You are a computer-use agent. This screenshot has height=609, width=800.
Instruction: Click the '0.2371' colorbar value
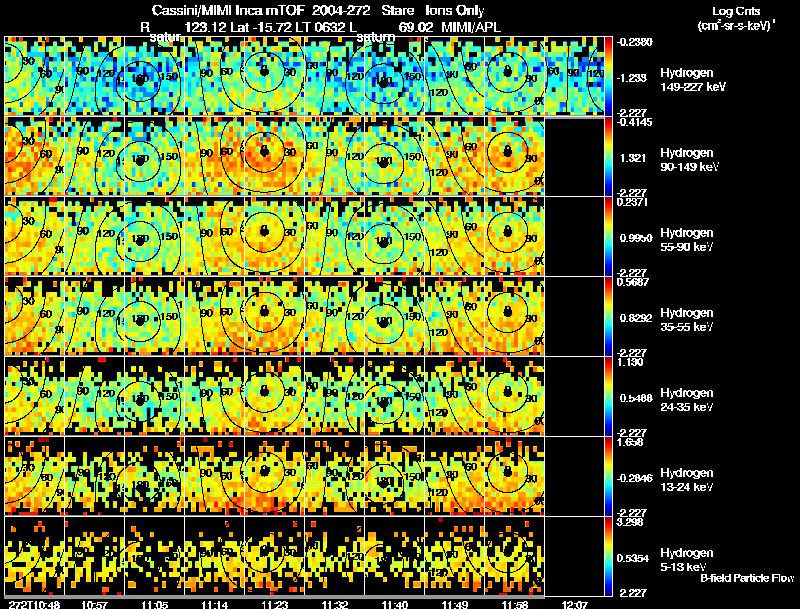(x=633, y=202)
